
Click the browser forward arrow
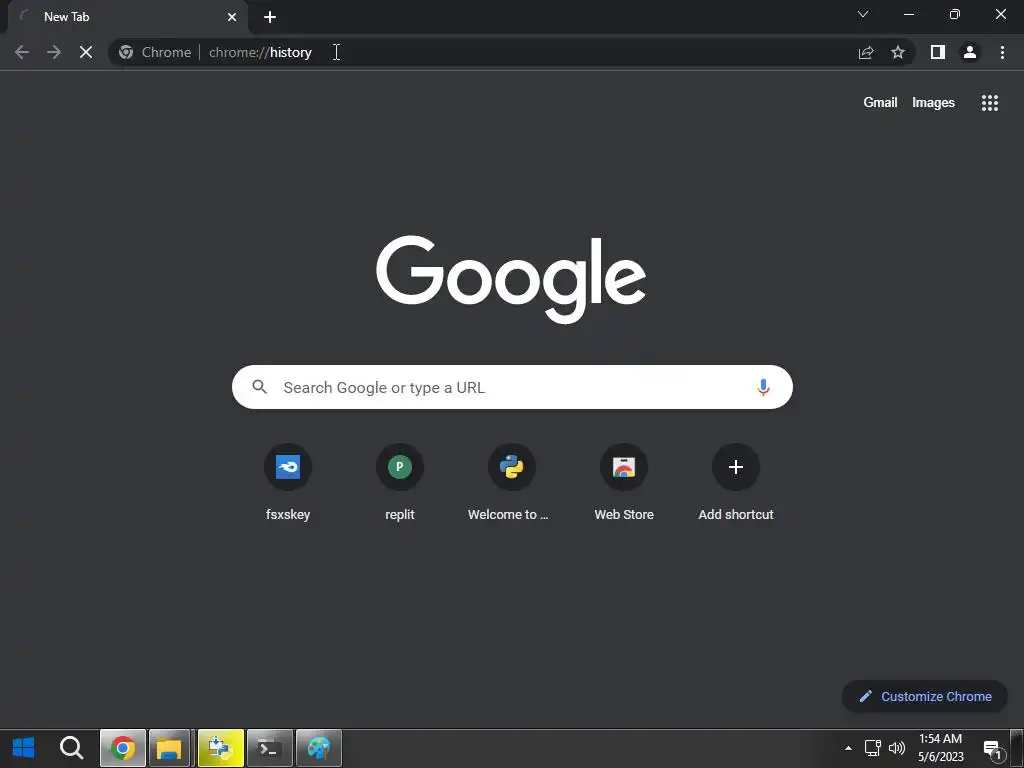pyautogui.click(x=54, y=52)
